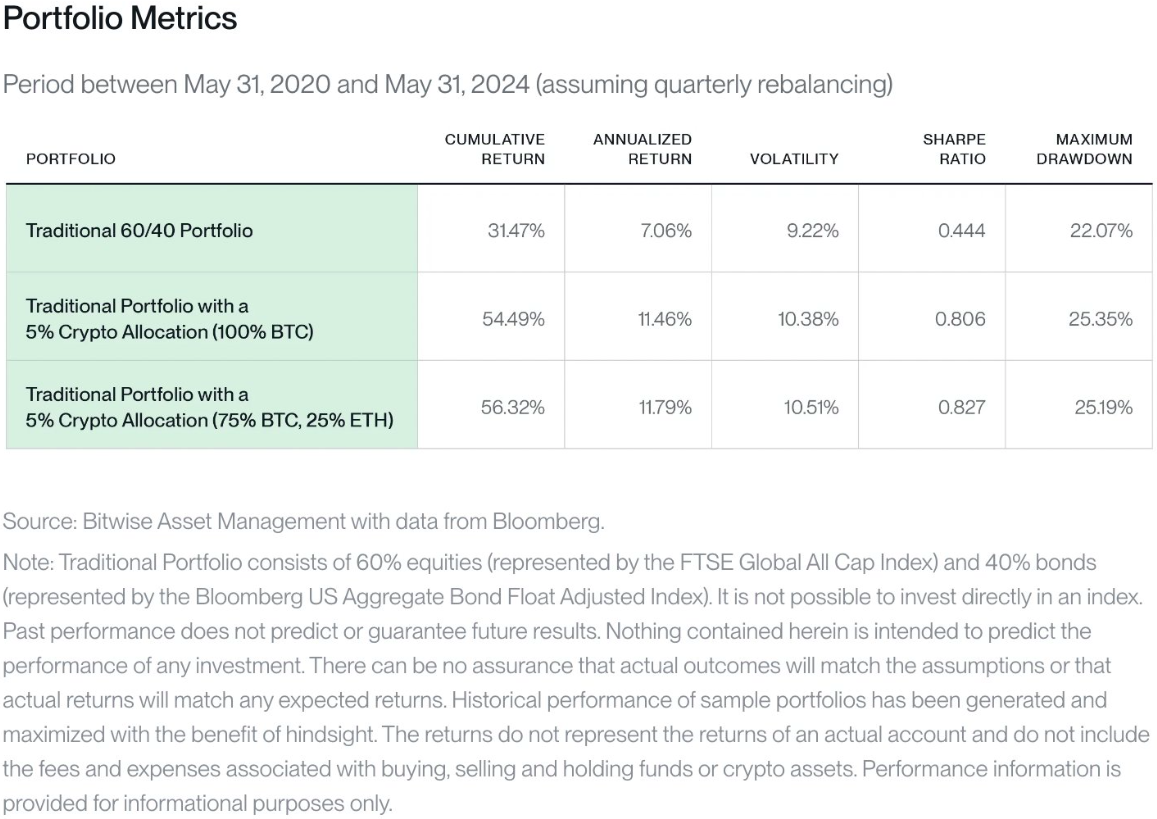Click the 11.46% annualized return cell

click(665, 319)
